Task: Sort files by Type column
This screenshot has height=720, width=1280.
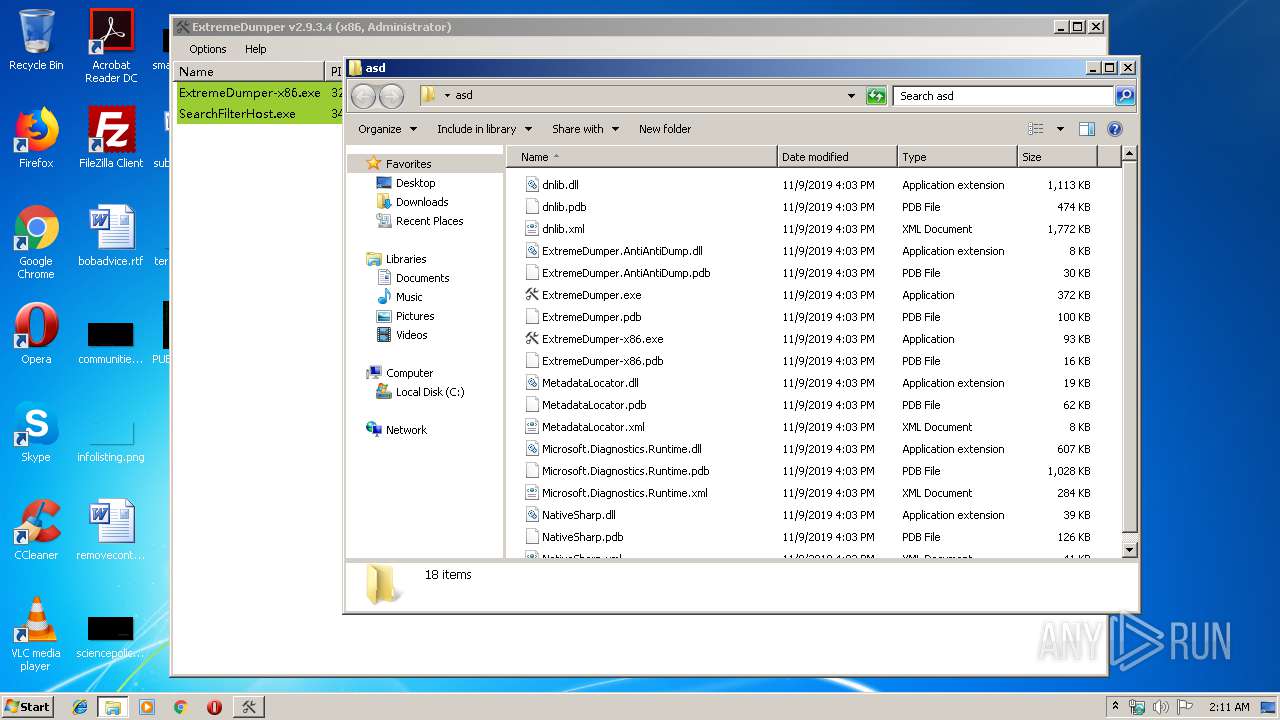Action: pos(957,157)
